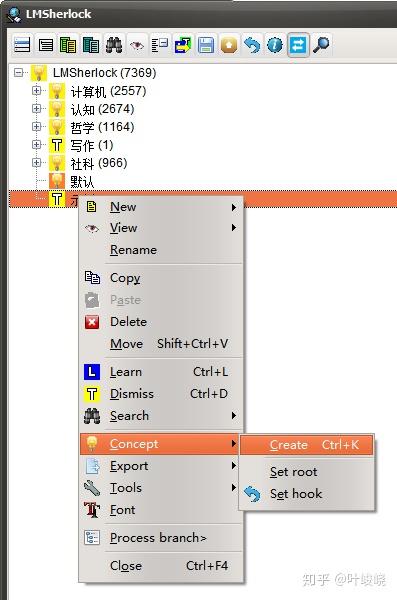
Task: Click the blue undo arrow toolbar icon
Action: point(252,45)
